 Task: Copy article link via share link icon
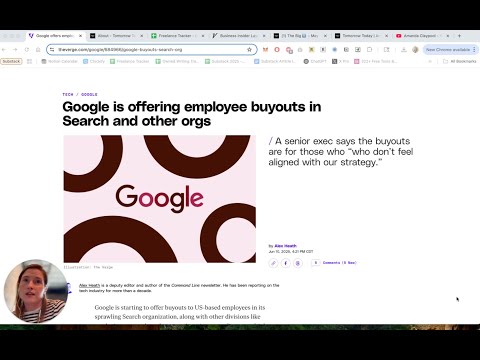tap(273, 263)
